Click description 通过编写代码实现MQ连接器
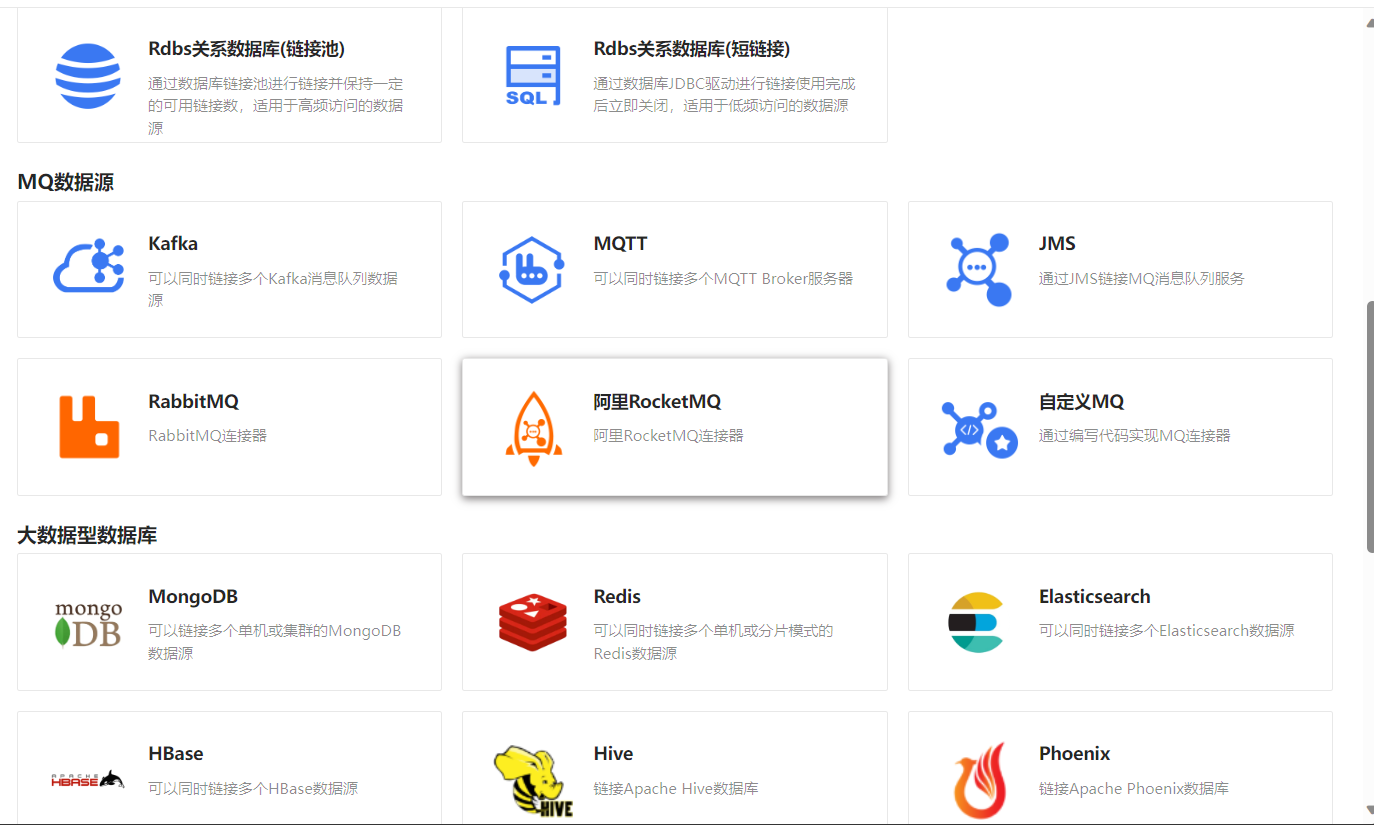Image resolution: width=1374 pixels, height=825 pixels. coord(1135,436)
